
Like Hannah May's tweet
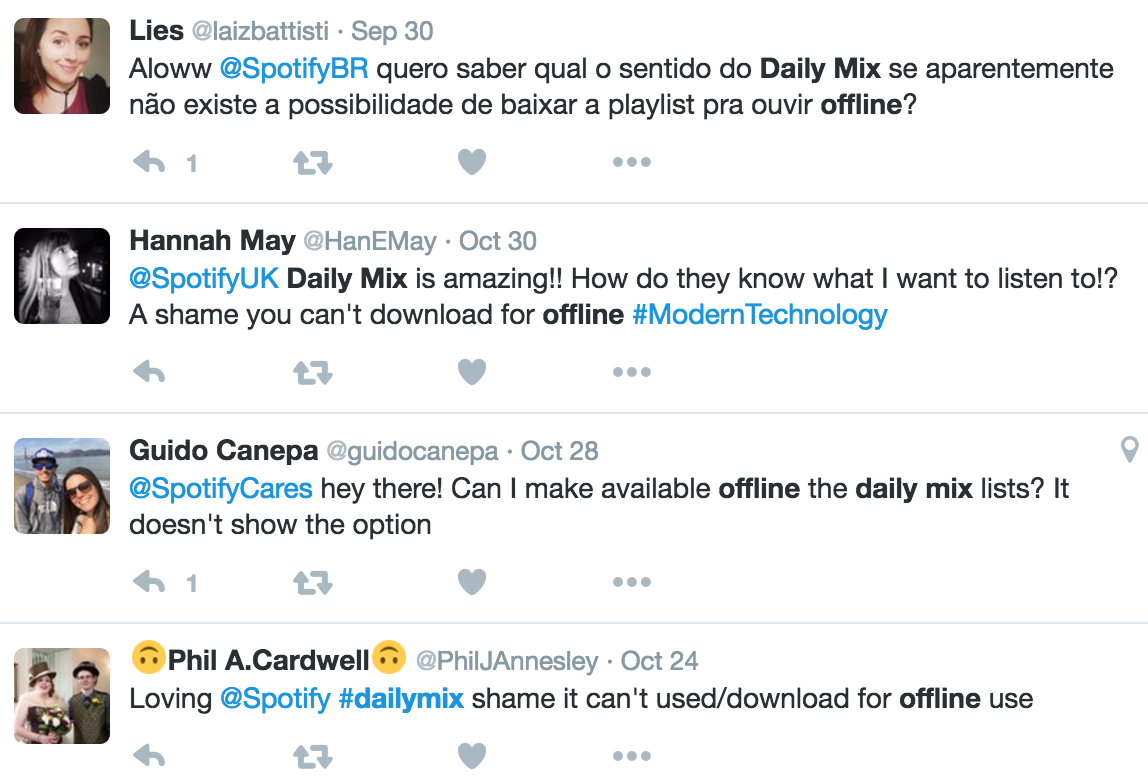(470, 371)
